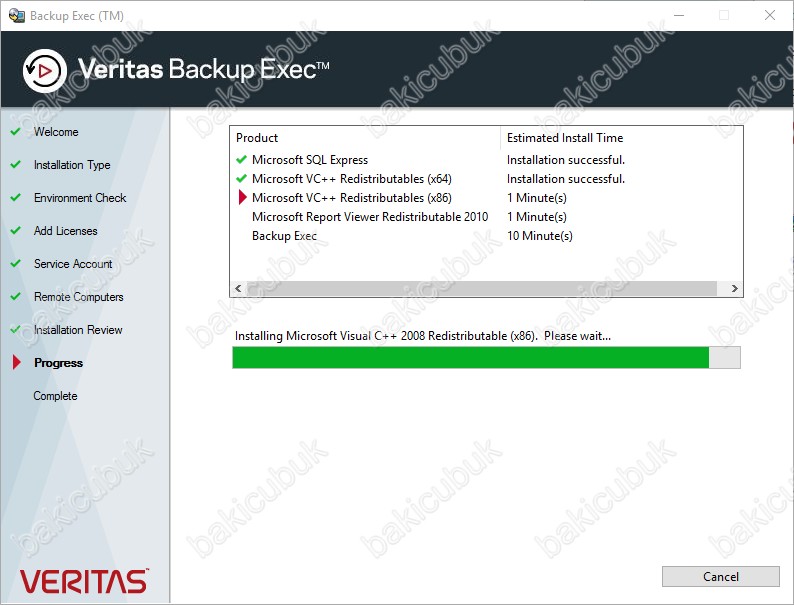This screenshot has width=794, height=605.
Task: Click the Backup Exec title bar icon
Action: [x=17, y=15]
